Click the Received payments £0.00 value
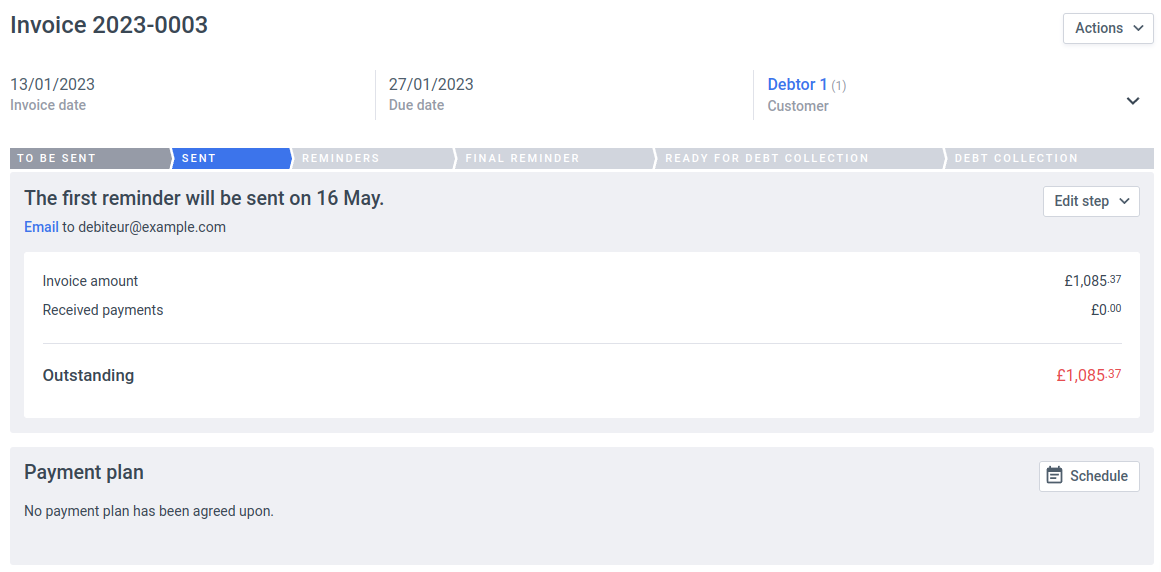This screenshot has width=1161, height=572. 1105,310
